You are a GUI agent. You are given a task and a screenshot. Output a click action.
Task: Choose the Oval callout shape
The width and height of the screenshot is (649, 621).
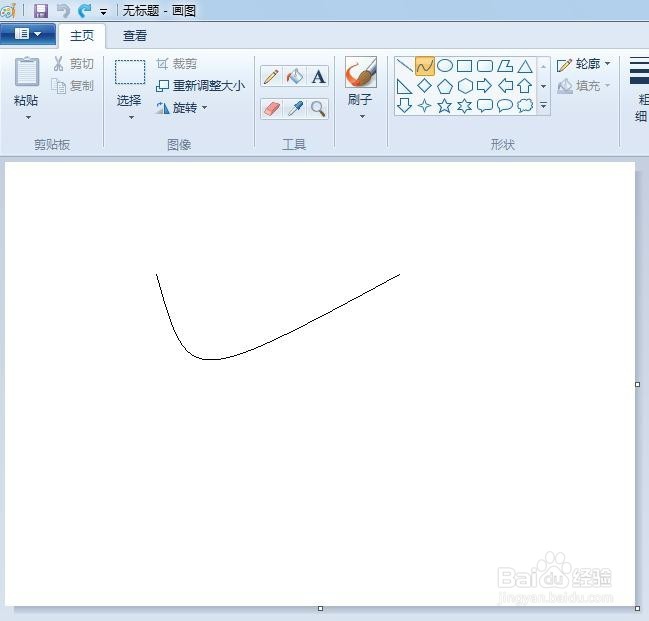[x=505, y=106]
